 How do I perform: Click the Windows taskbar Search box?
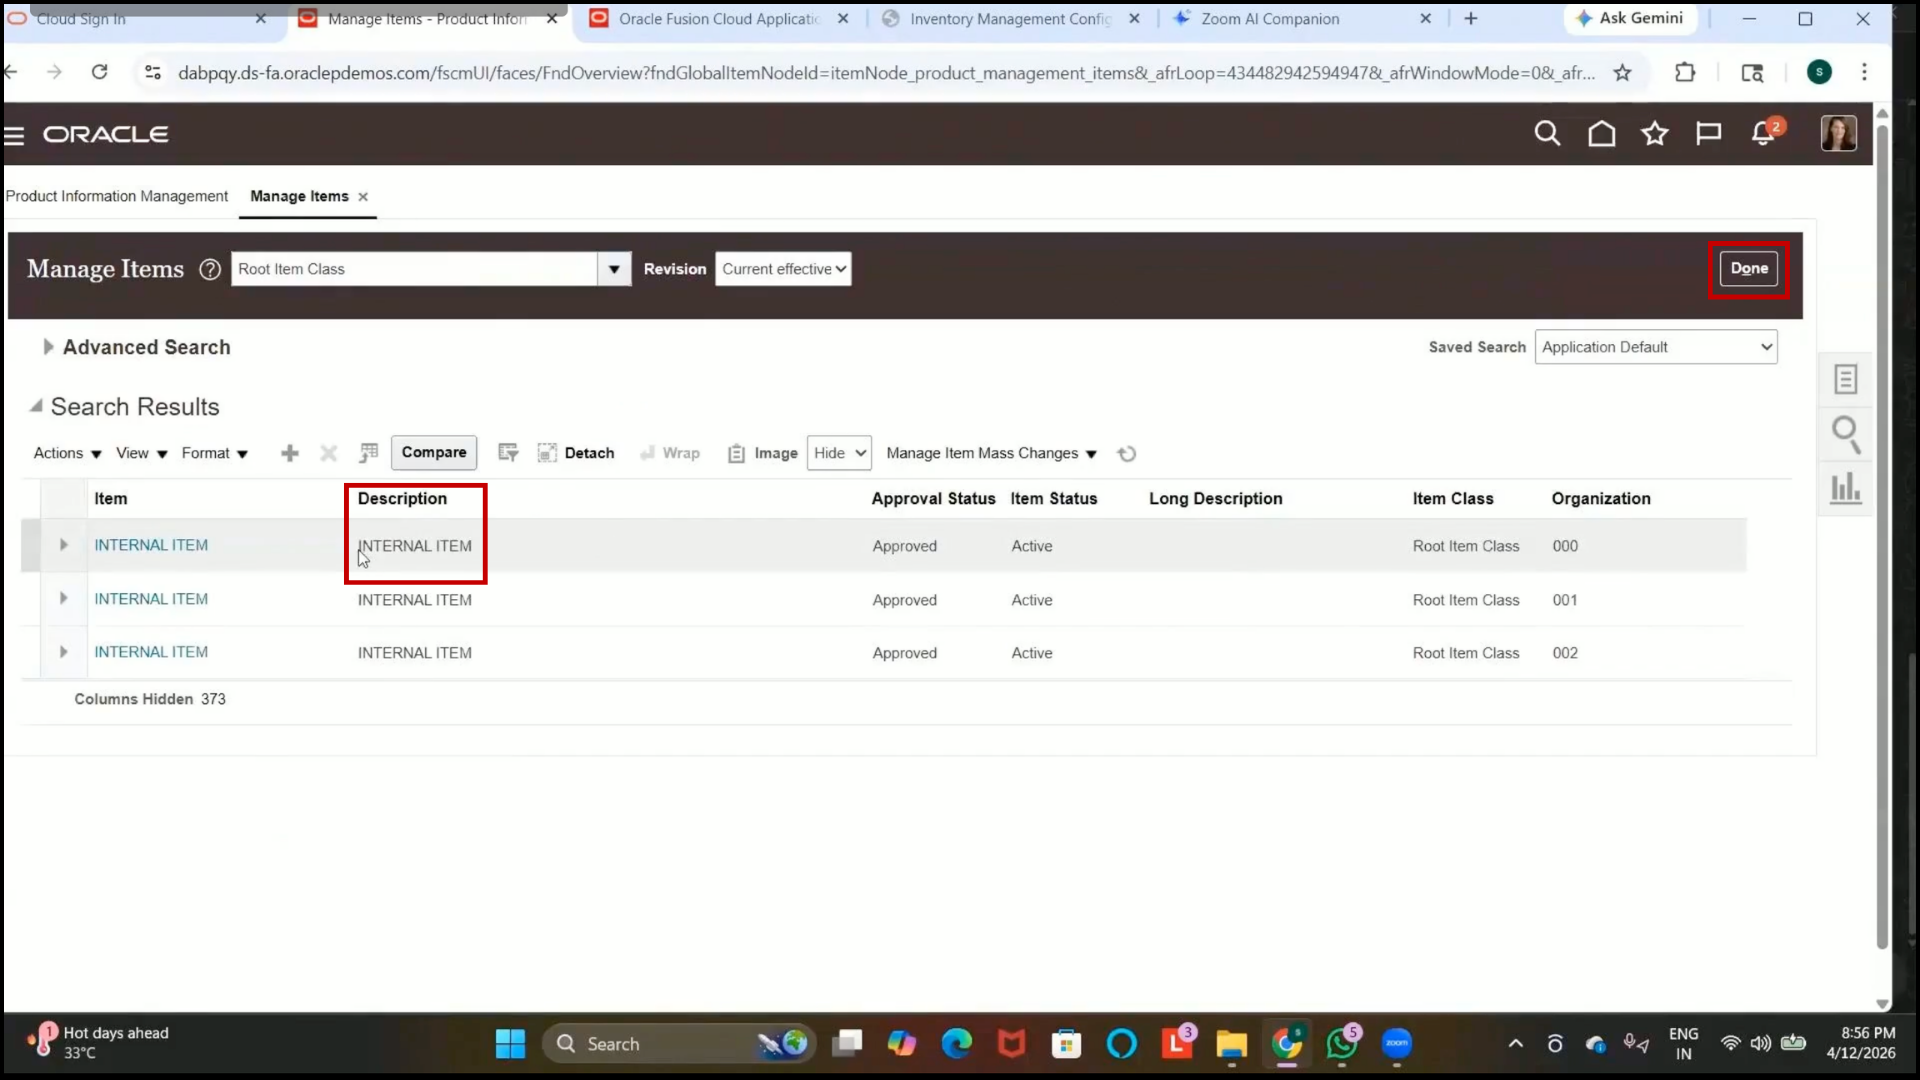click(x=680, y=1044)
